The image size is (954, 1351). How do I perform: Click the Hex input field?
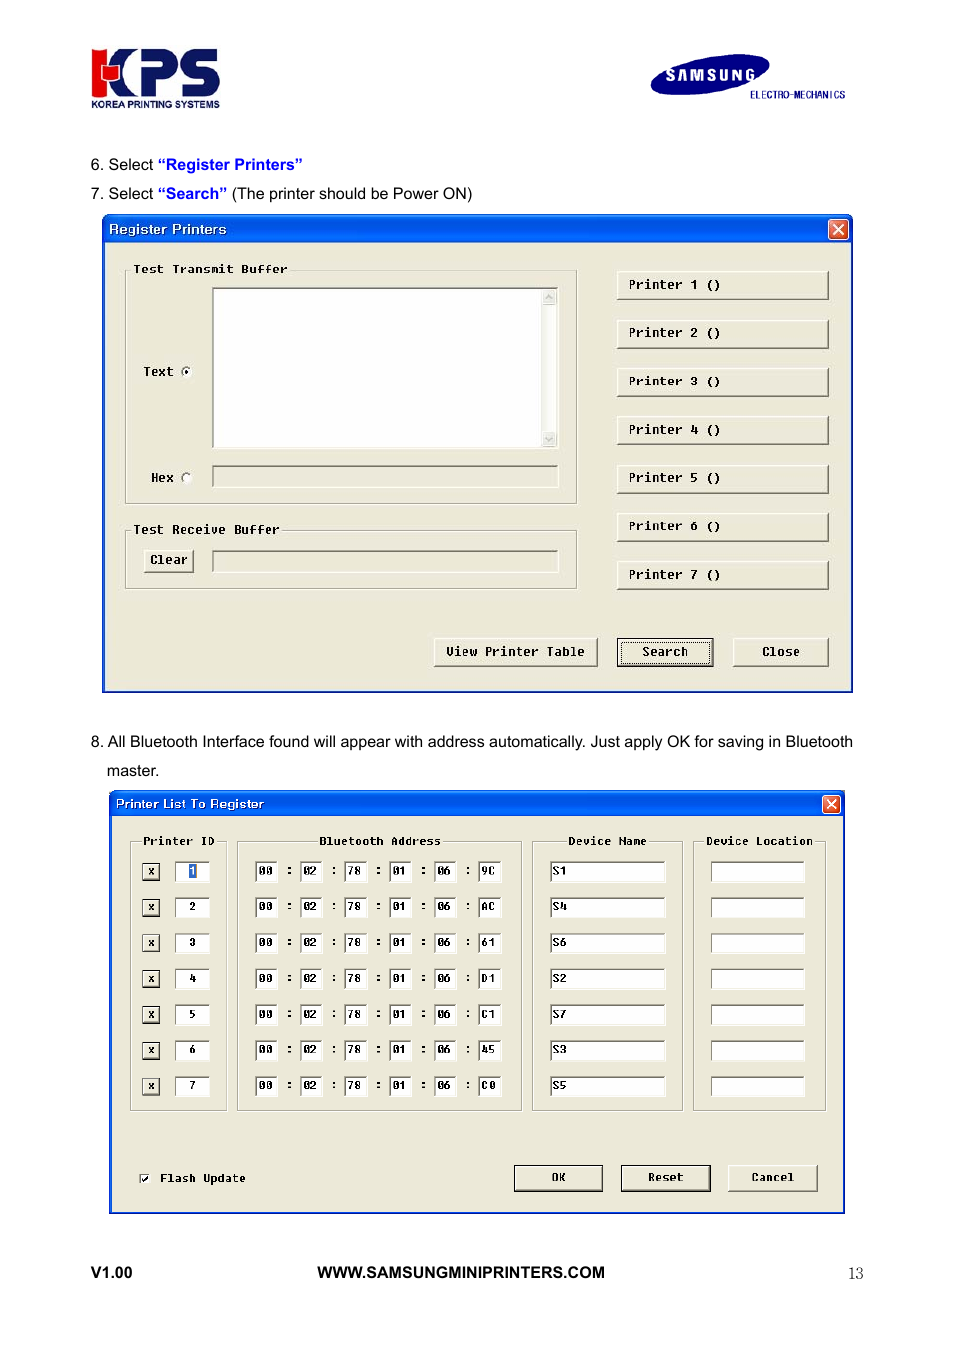pos(385,476)
